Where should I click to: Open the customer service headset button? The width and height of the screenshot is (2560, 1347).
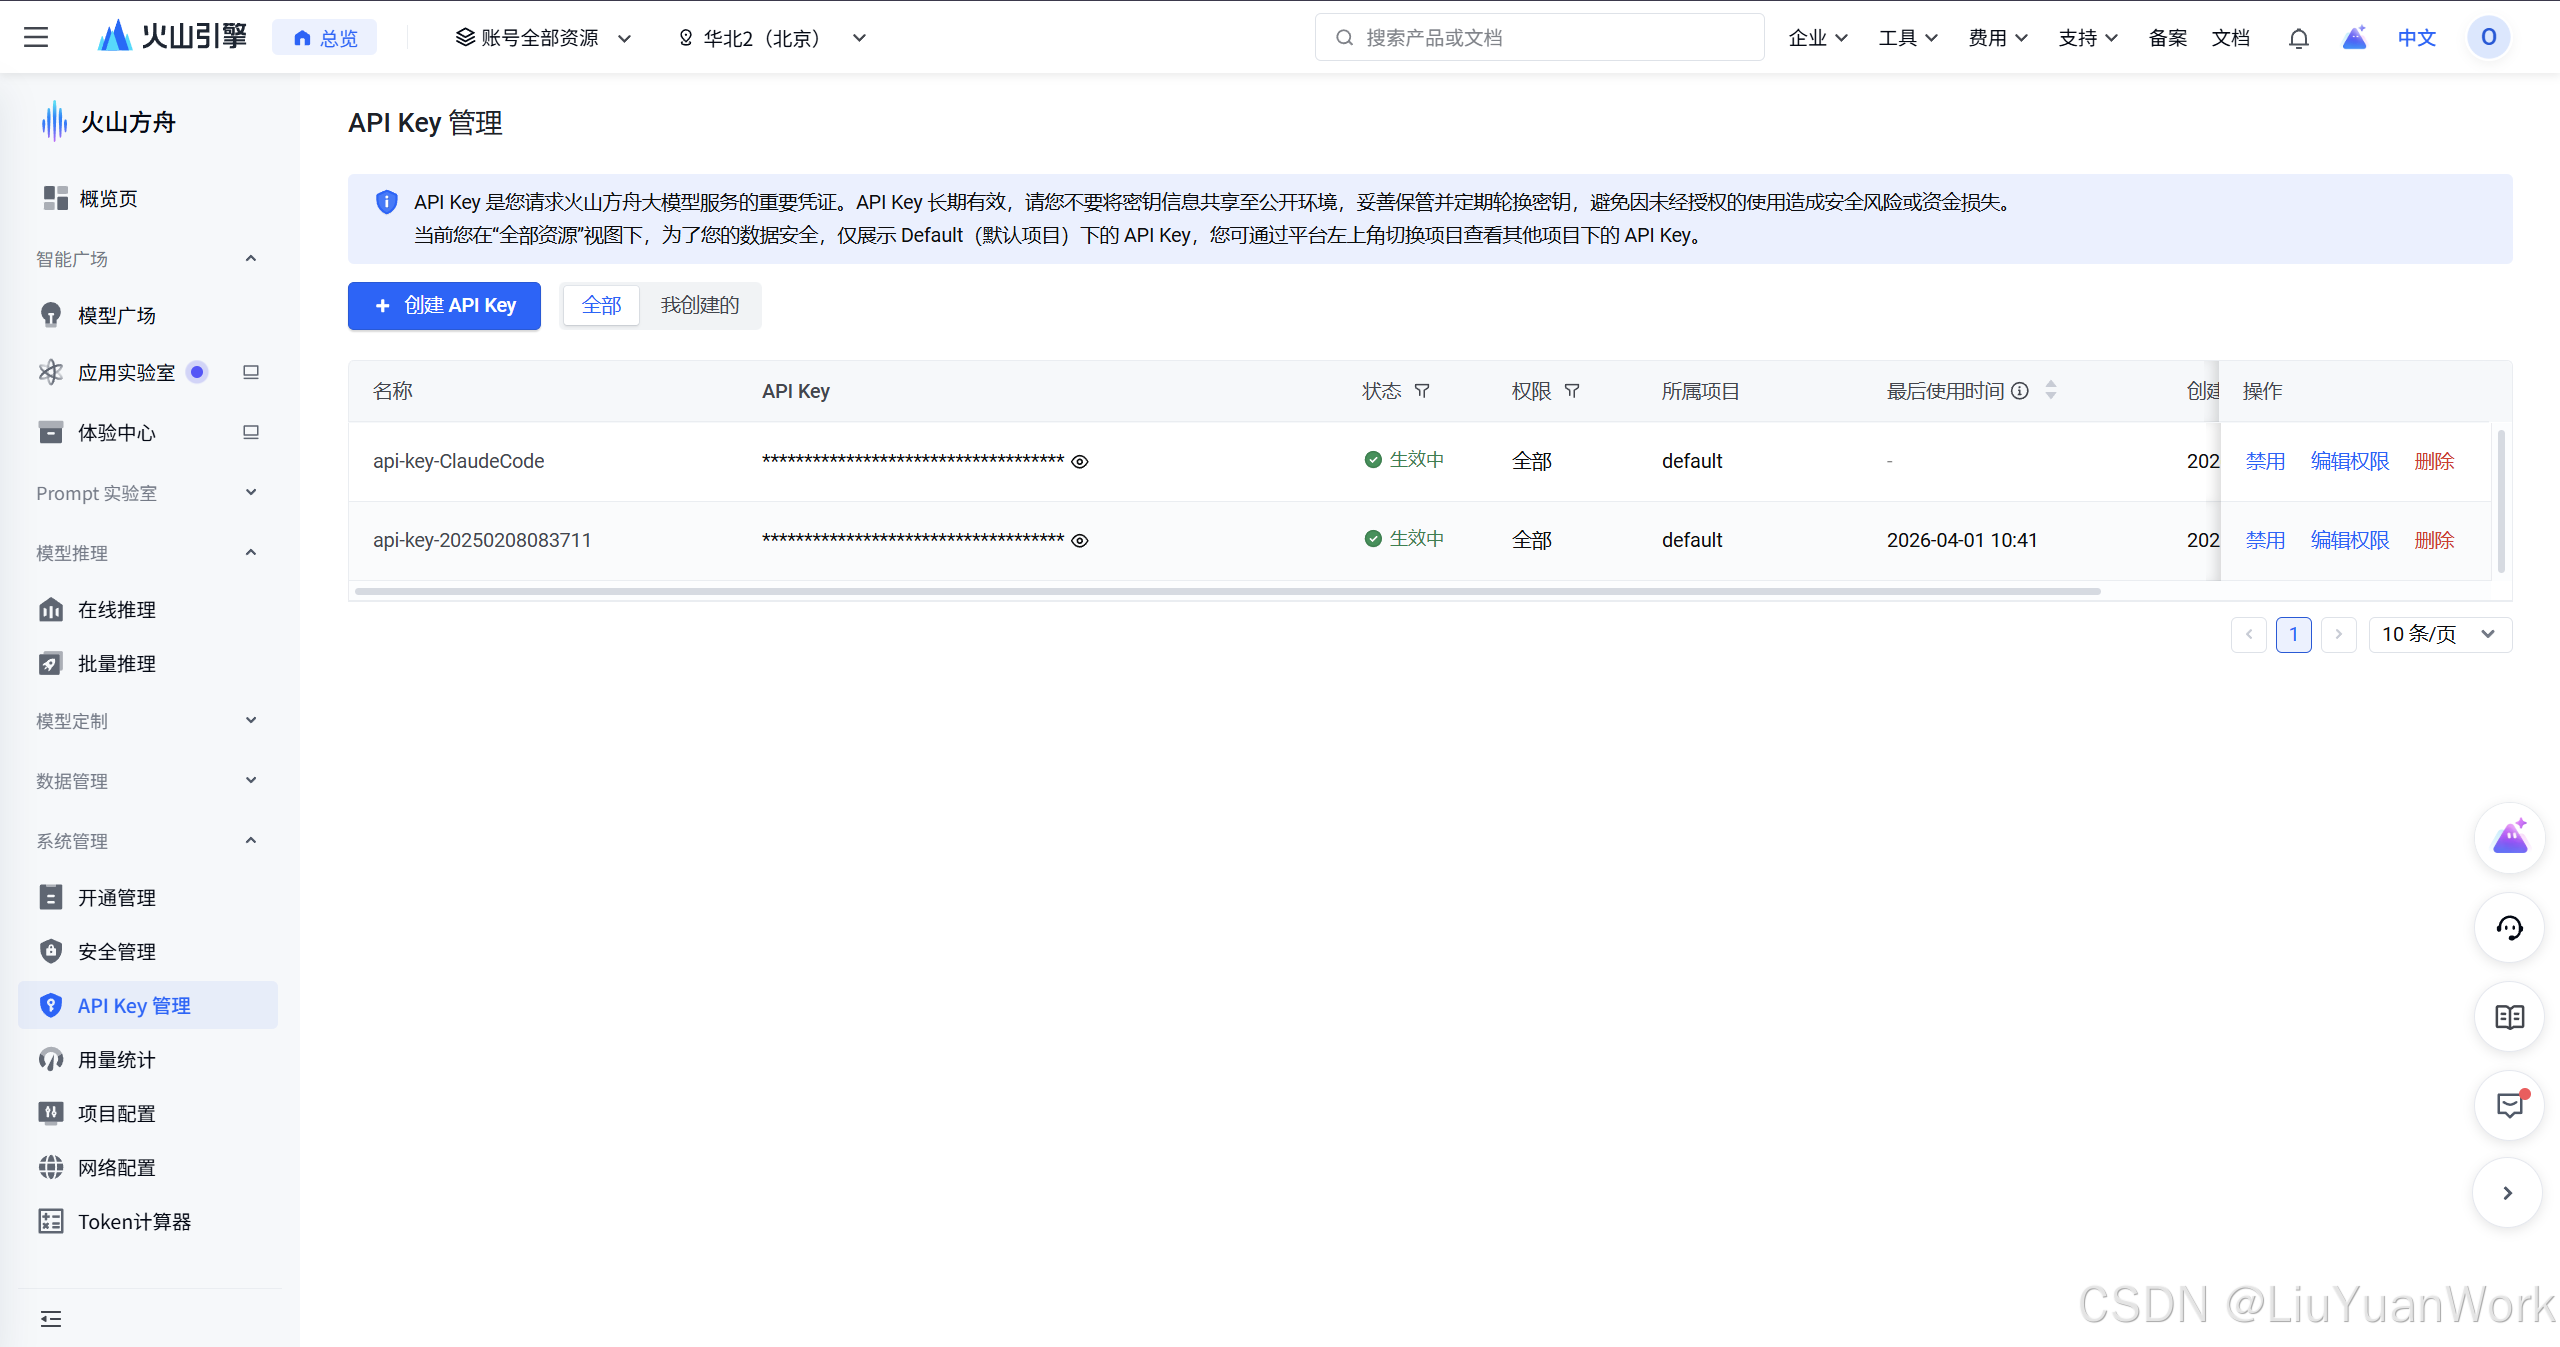click(x=2510, y=928)
